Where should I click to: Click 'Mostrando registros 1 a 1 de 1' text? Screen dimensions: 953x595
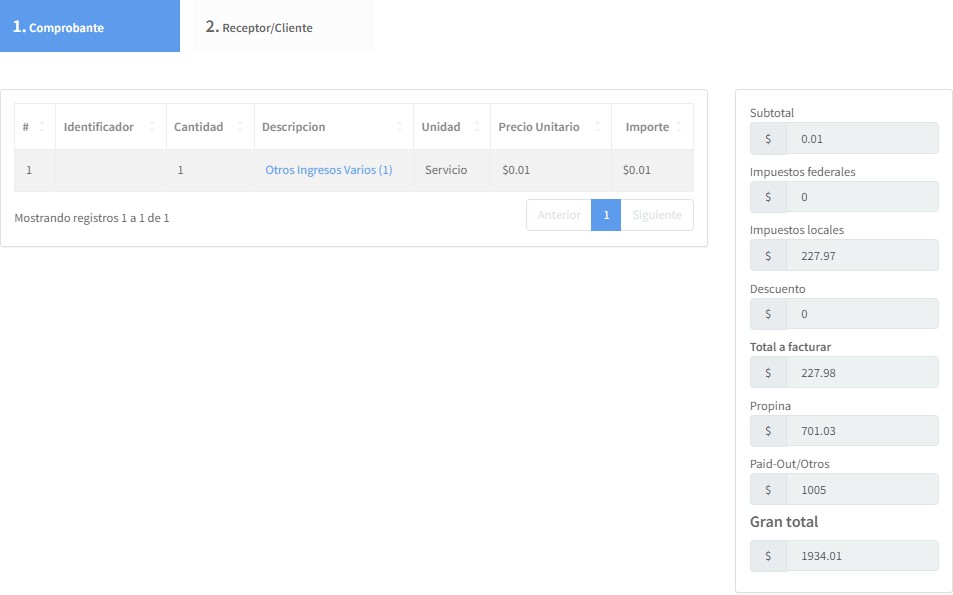click(92, 218)
